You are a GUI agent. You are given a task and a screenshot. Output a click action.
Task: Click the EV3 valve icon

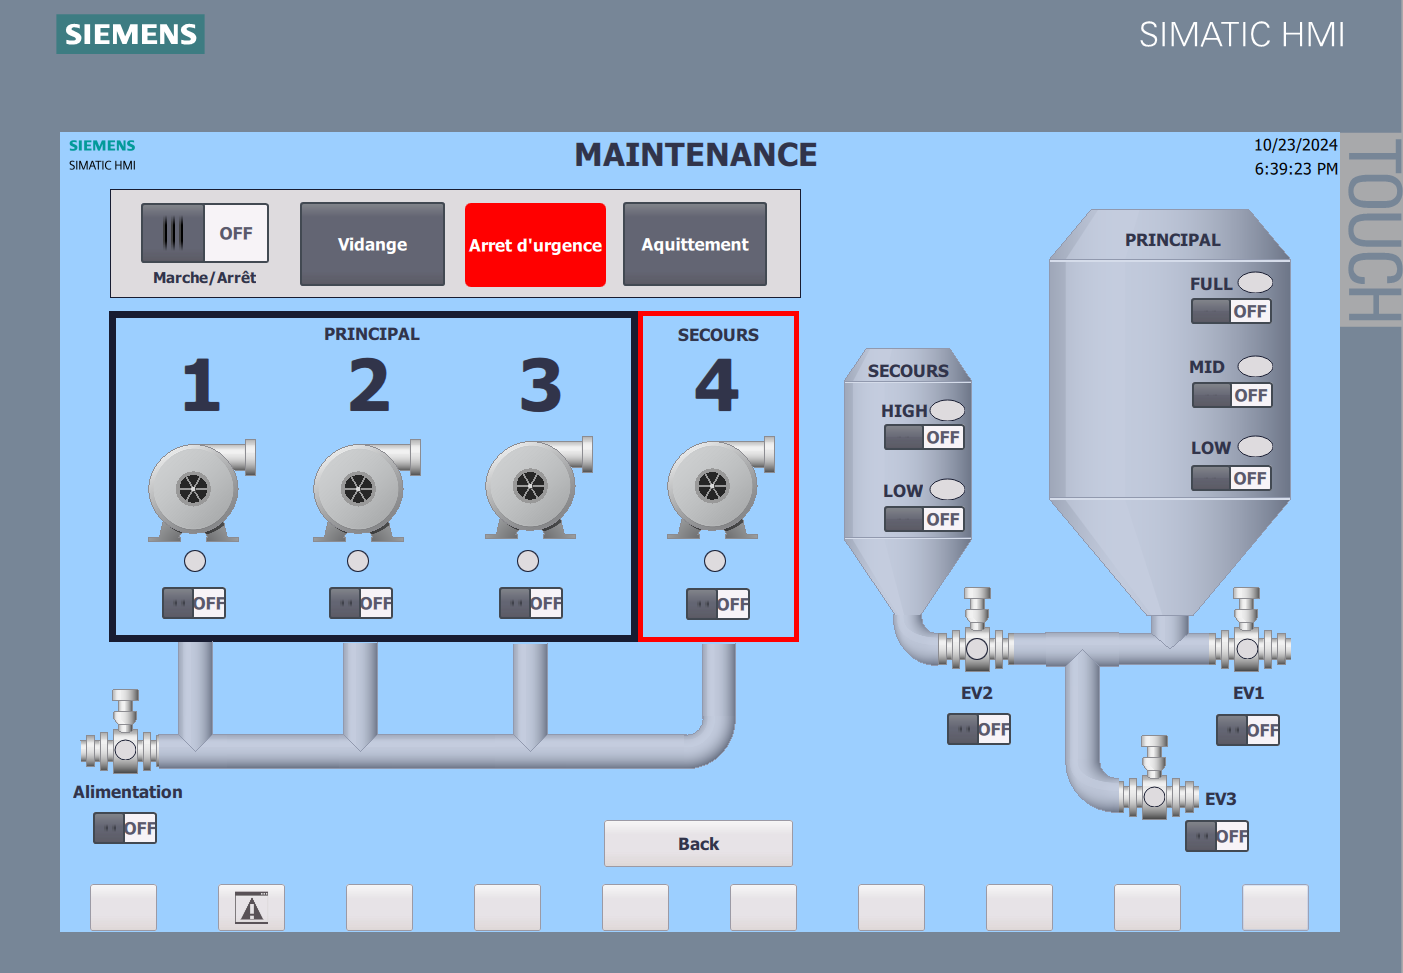pos(1157,779)
